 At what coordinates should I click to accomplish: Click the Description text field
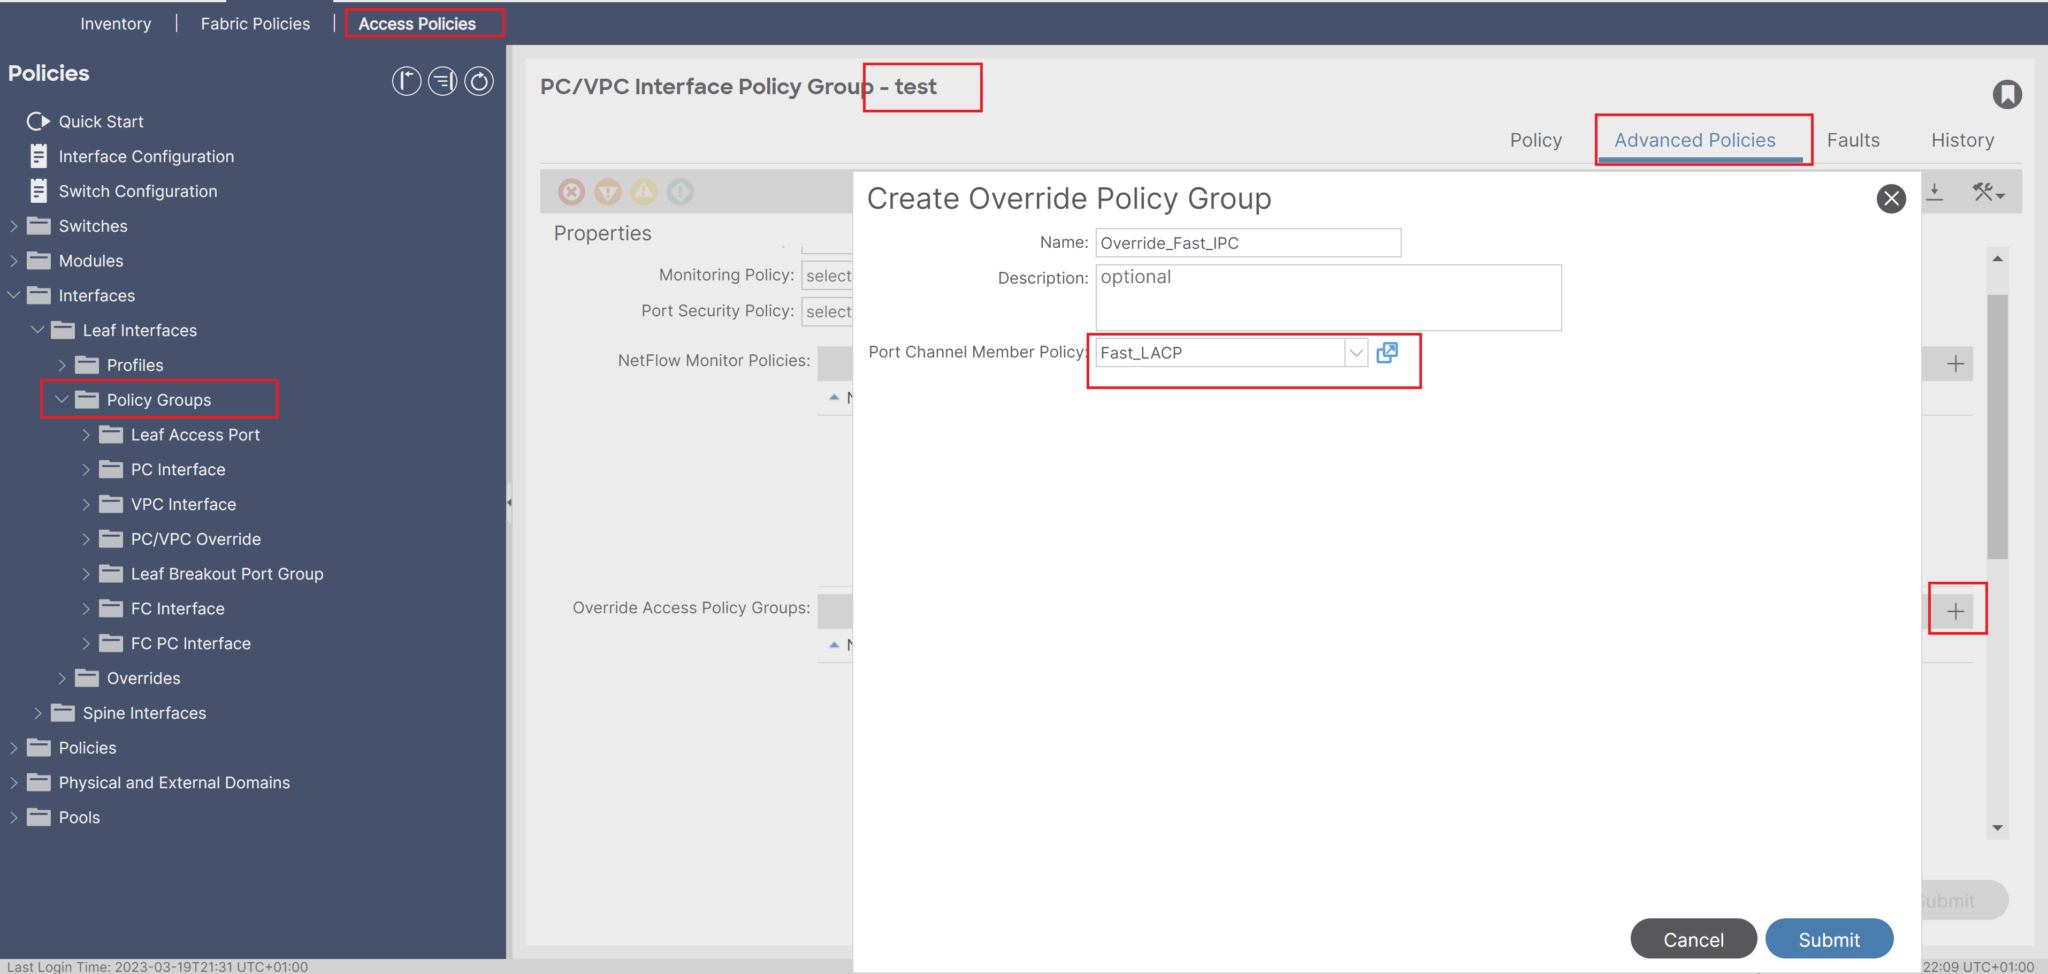click(1327, 297)
